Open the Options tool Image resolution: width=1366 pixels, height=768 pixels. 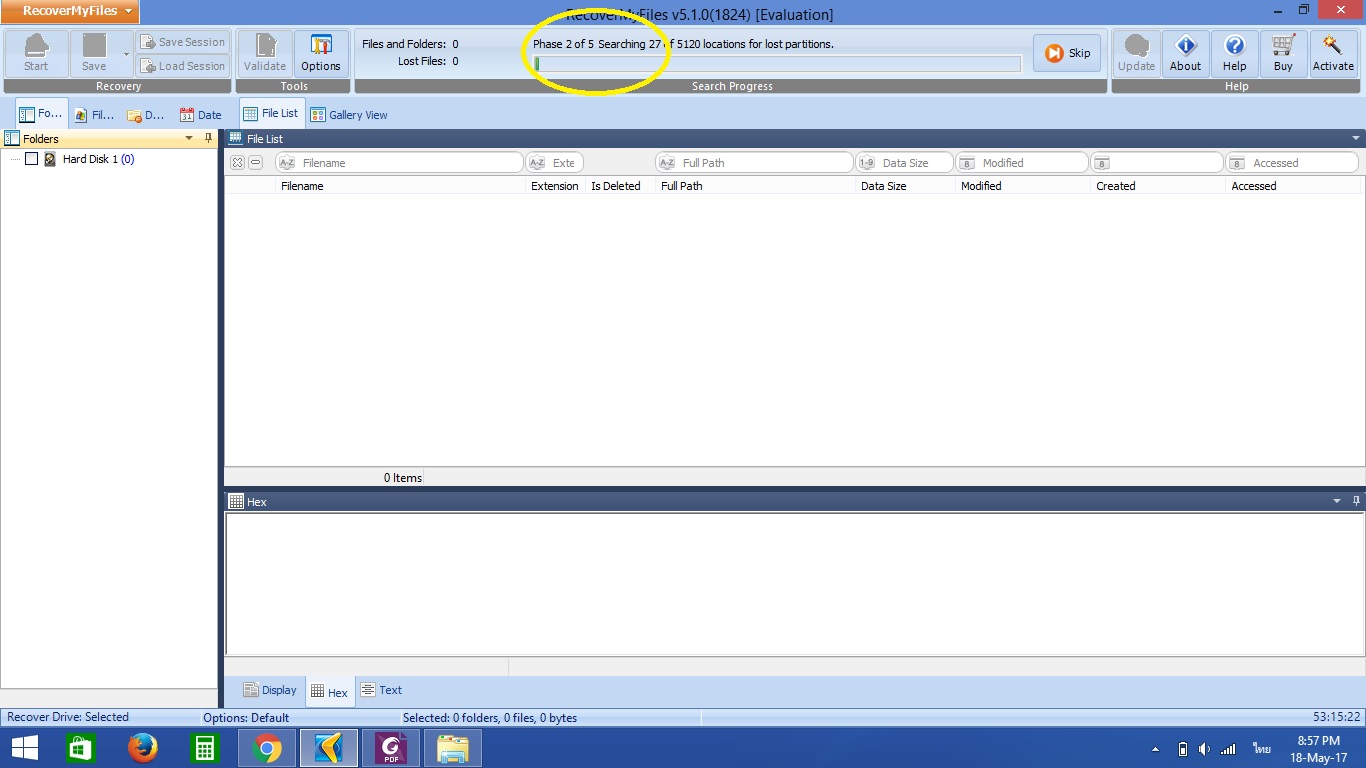click(321, 53)
